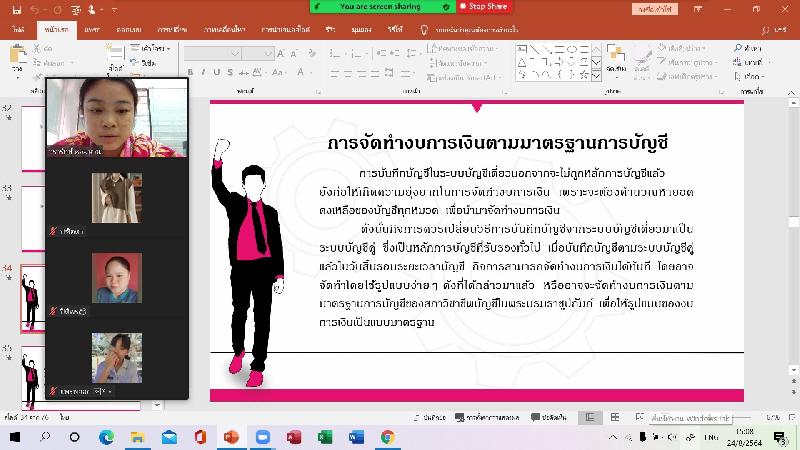The width and height of the screenshot is (800, 450).
Task: Click the Stop Share button
Action: click(x=483, y=6)
